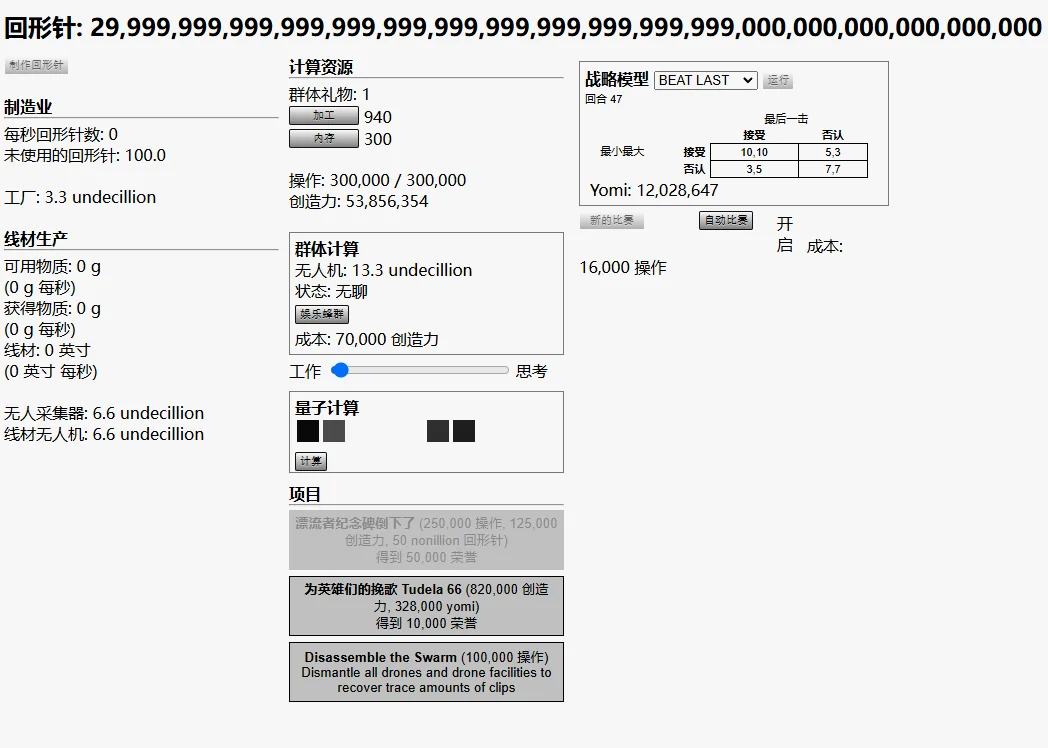This screenshot has height=748, width=1048.
Task: Click the Yomi: 12,028,647 line
Action: [x=654, y=191]
